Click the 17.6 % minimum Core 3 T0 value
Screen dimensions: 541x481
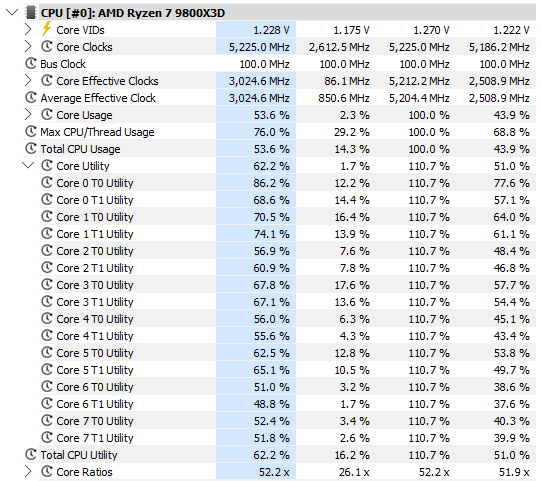click(x=352, y=285)
